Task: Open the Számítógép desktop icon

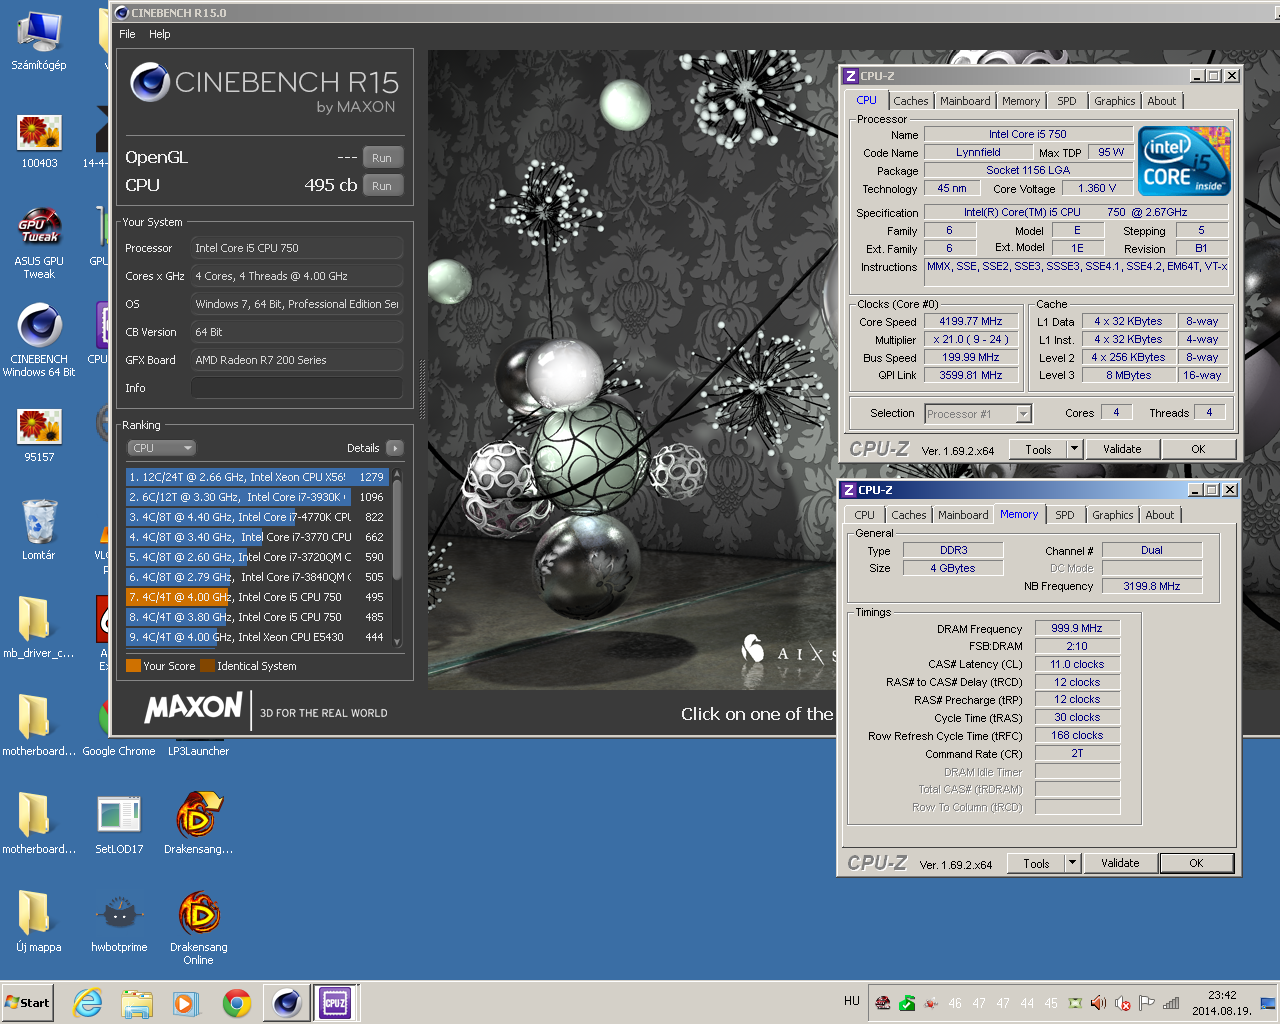Action: pos(39,42)
